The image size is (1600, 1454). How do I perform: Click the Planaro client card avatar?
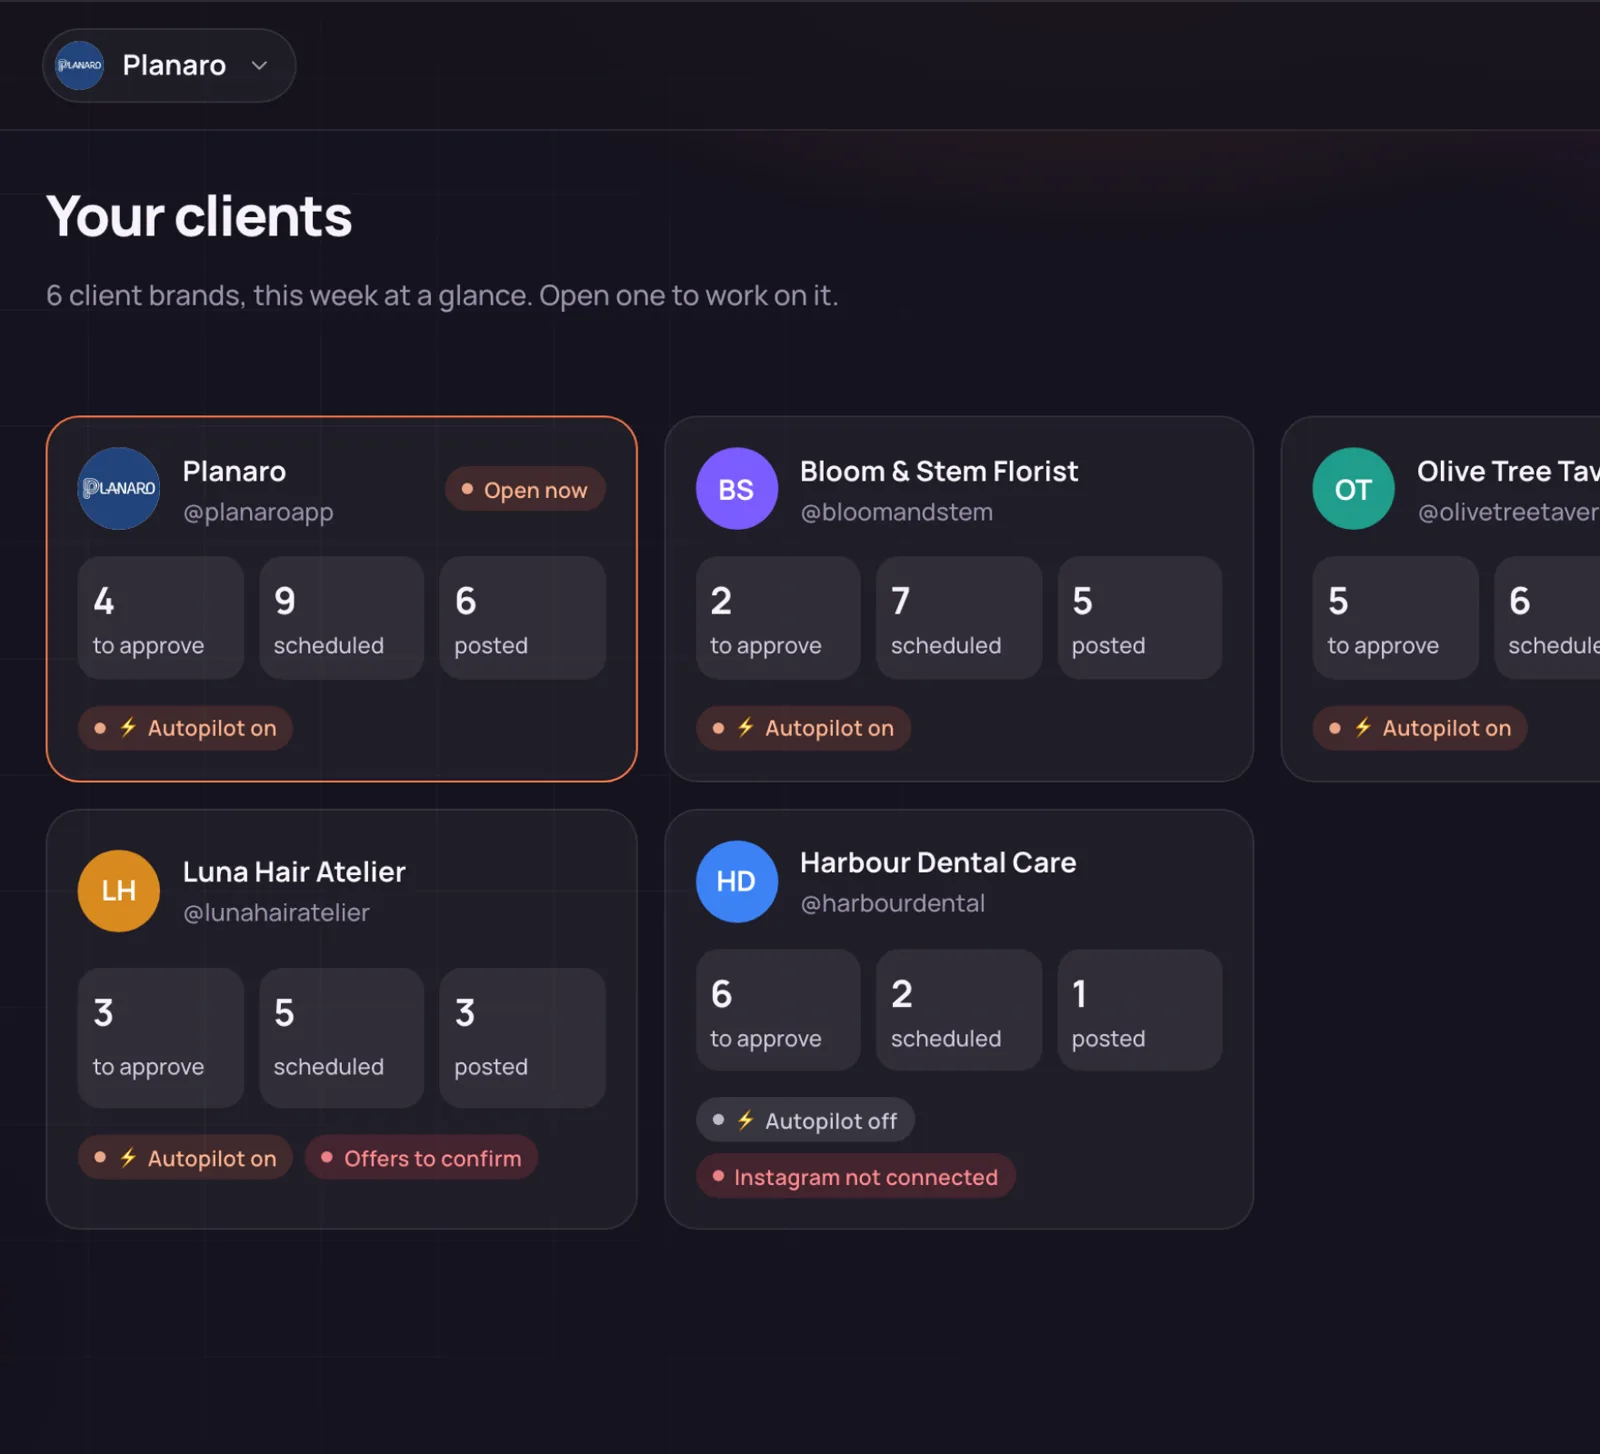[x=119, y=489]
